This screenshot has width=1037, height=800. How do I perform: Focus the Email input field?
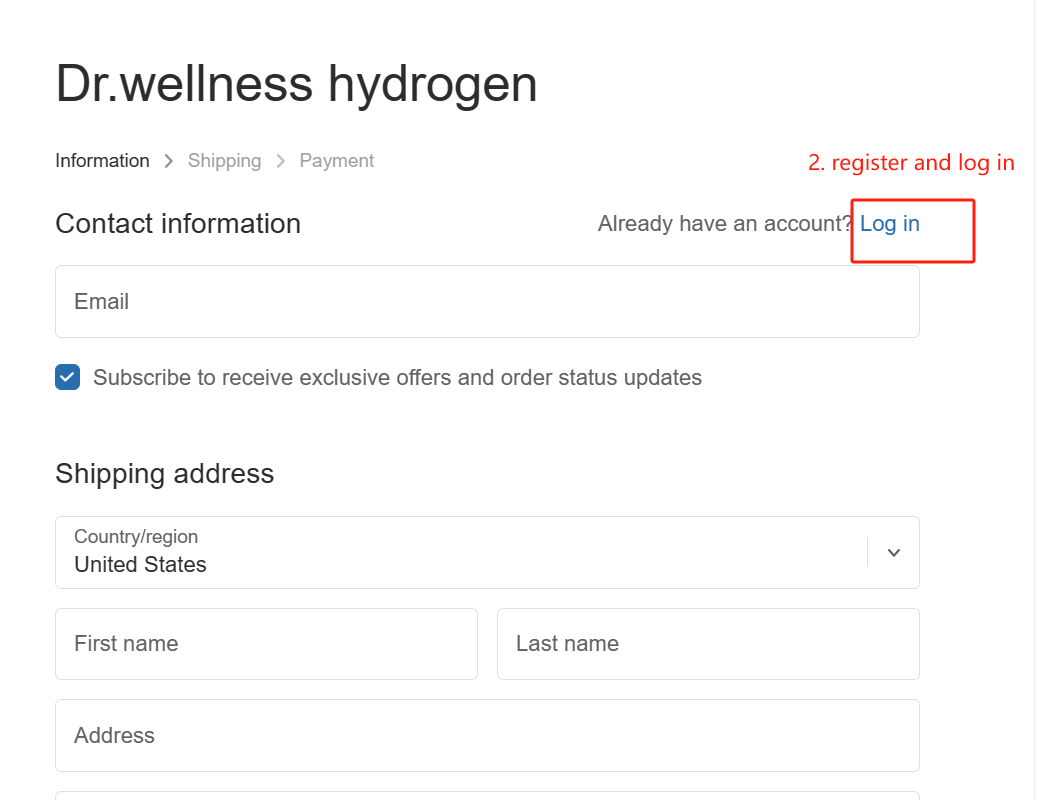pos(487,302)
